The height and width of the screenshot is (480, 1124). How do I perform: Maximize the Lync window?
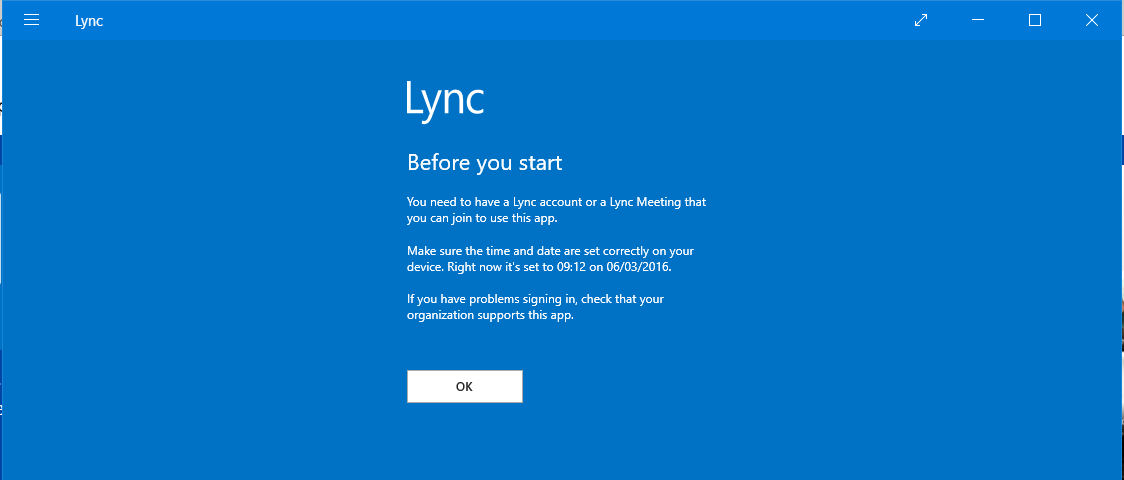pyautogui.click(x=1035, y=20)
